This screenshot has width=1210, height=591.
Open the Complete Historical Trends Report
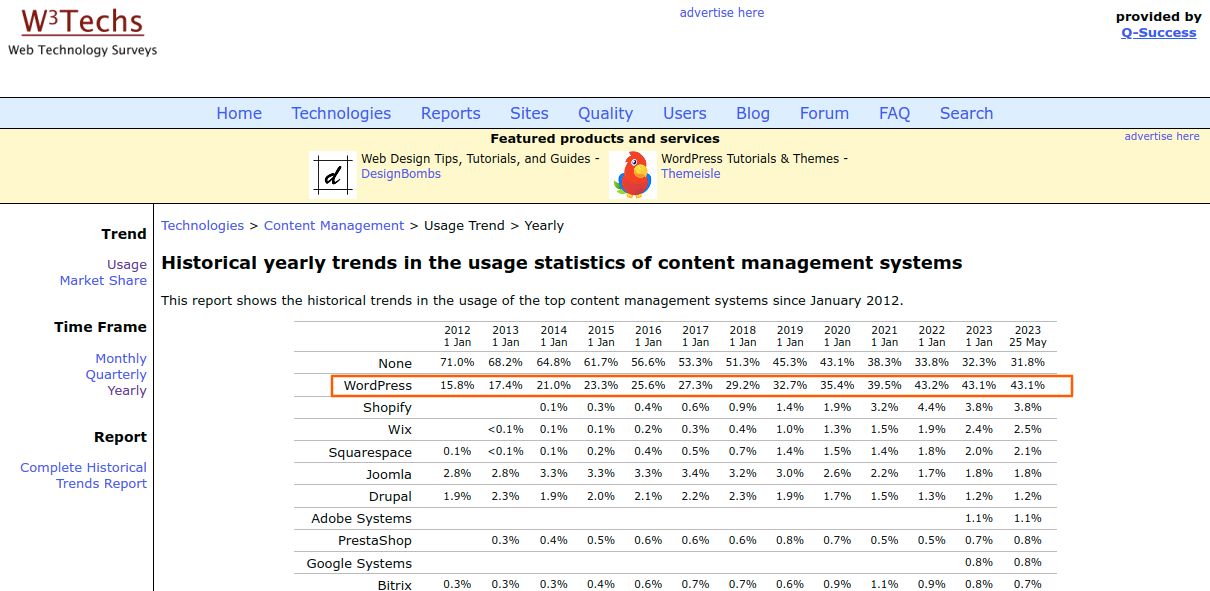tap(84, 467)
